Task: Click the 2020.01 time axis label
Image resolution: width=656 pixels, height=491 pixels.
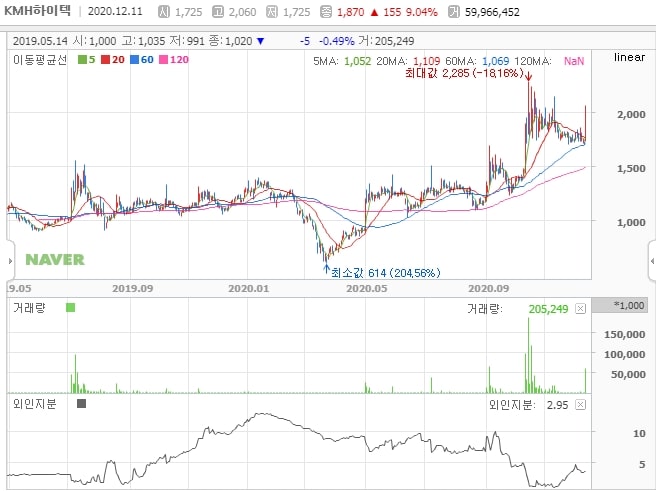Action: (249, 289)
